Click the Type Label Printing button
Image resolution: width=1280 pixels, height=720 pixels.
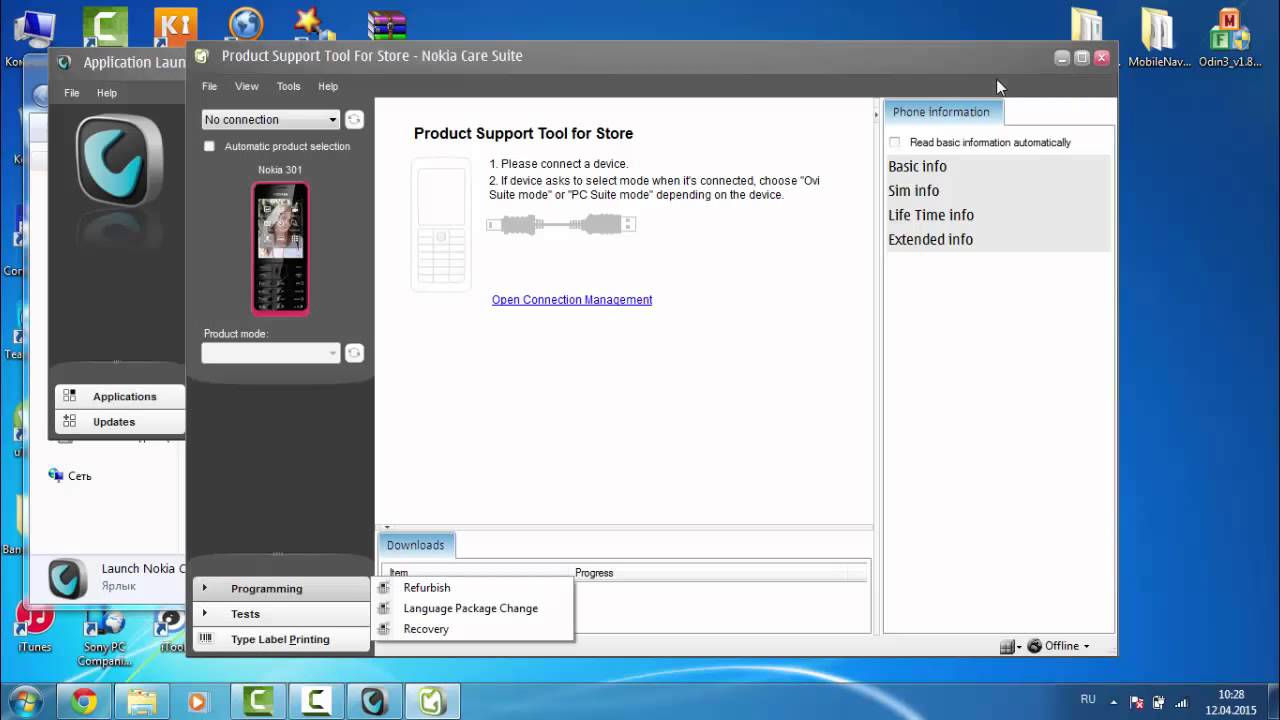tap(281, 639)
